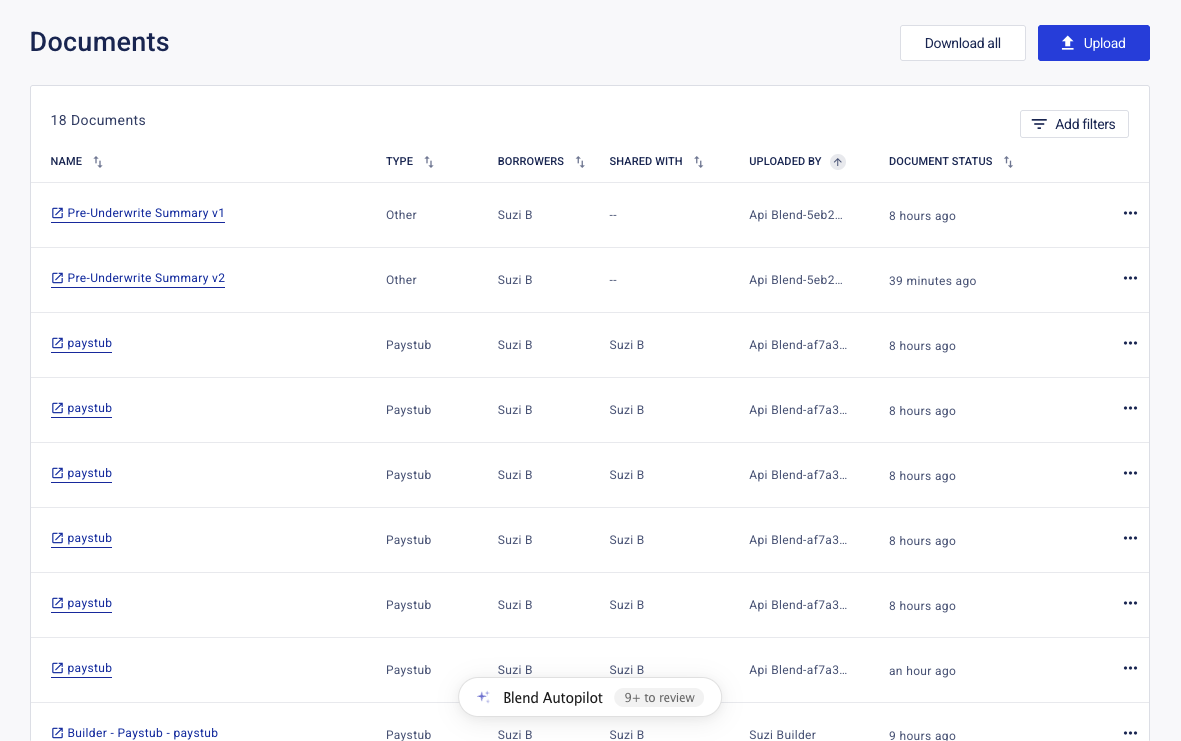Toggle Uploaded By ascending sort arrow
The image size is (1181, 741).
point(838,162)
